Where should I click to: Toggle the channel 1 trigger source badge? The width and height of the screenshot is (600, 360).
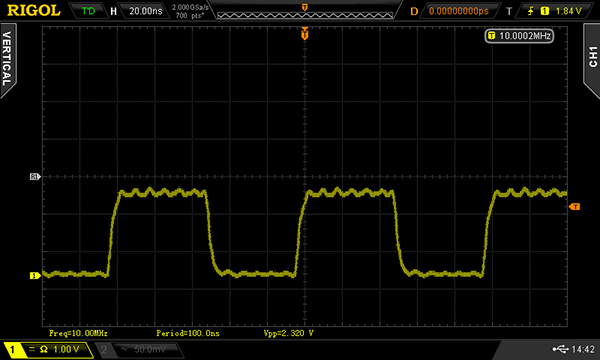tap(544, 11)
